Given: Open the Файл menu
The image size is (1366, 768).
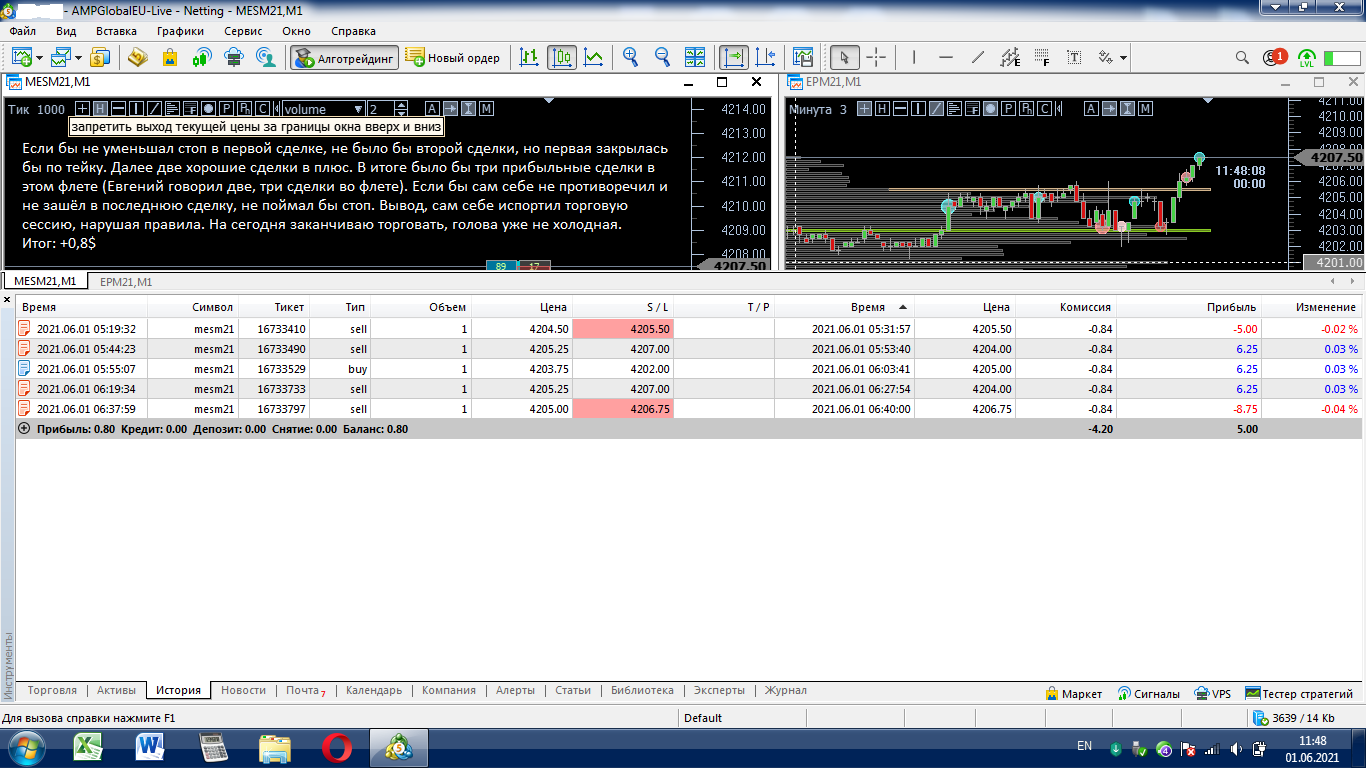Looking at the screenshot, I should [23, 31].
